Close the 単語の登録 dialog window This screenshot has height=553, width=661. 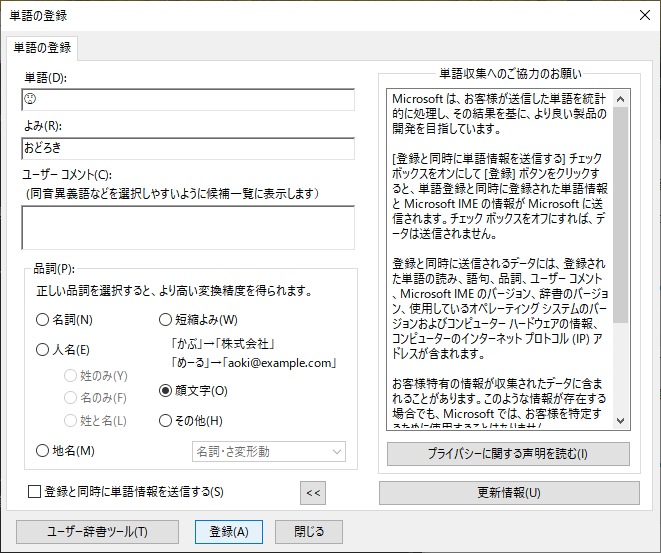pyautogui.click(x=645, y=15)
